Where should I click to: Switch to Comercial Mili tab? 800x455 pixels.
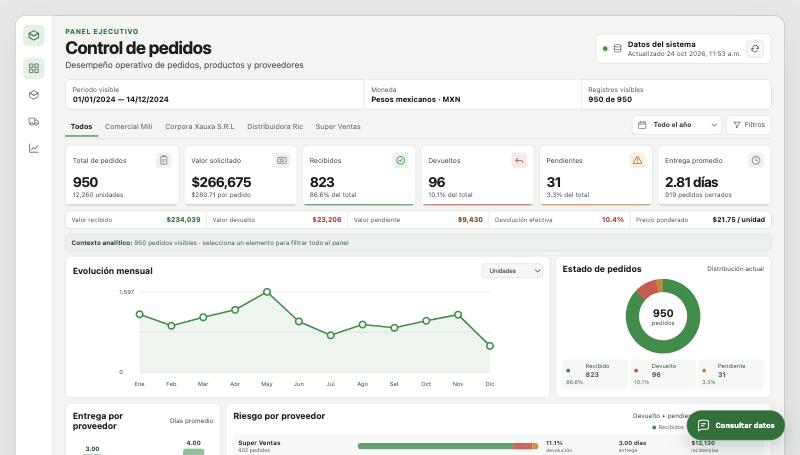[x=129, y=127]
